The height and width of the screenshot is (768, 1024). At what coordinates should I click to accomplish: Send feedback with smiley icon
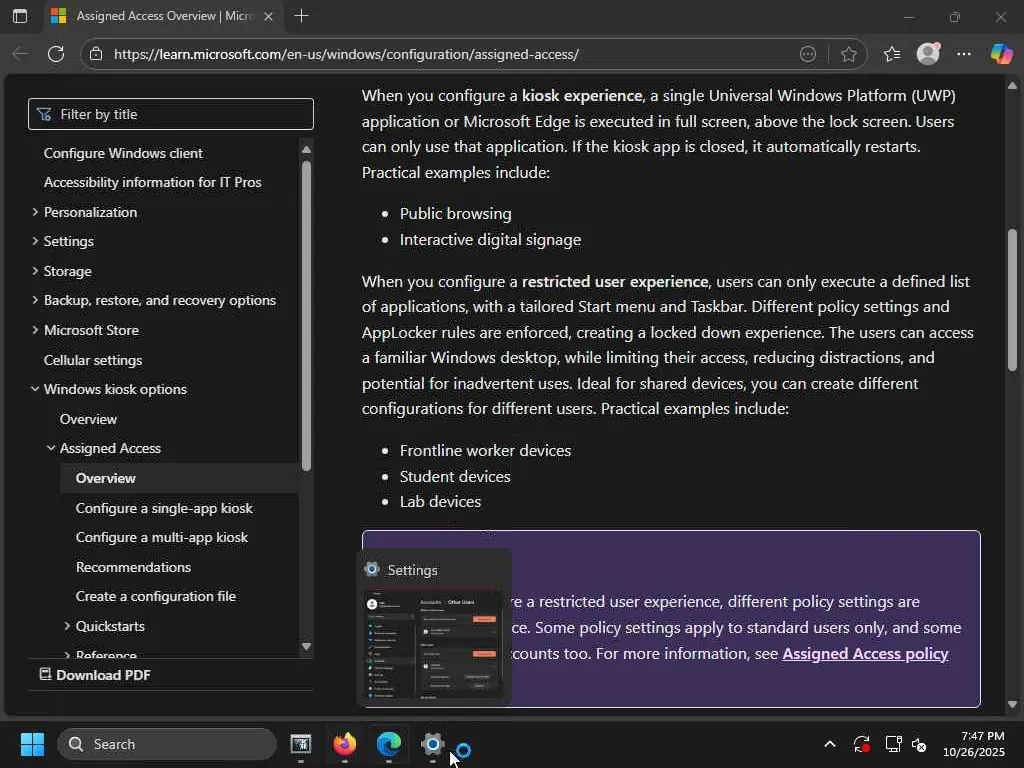click(x=808, y=54)
